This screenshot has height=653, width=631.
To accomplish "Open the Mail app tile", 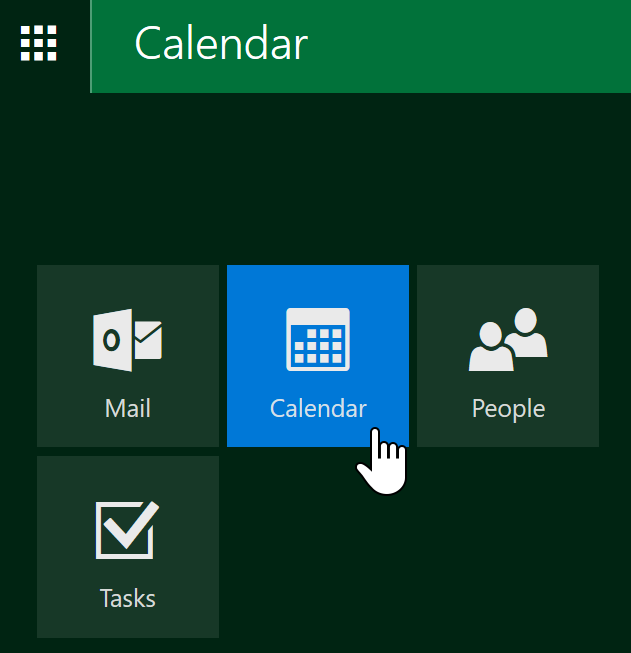I will click(128, 355).
